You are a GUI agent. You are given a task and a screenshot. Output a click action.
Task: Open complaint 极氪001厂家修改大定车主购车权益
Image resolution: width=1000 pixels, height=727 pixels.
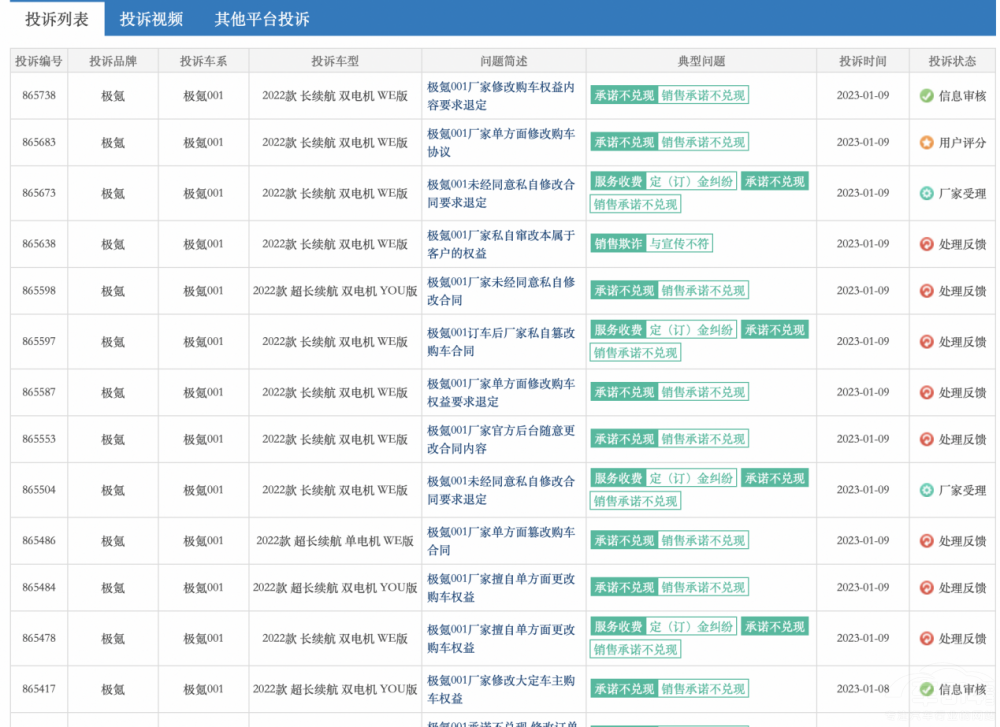[501, 689]
